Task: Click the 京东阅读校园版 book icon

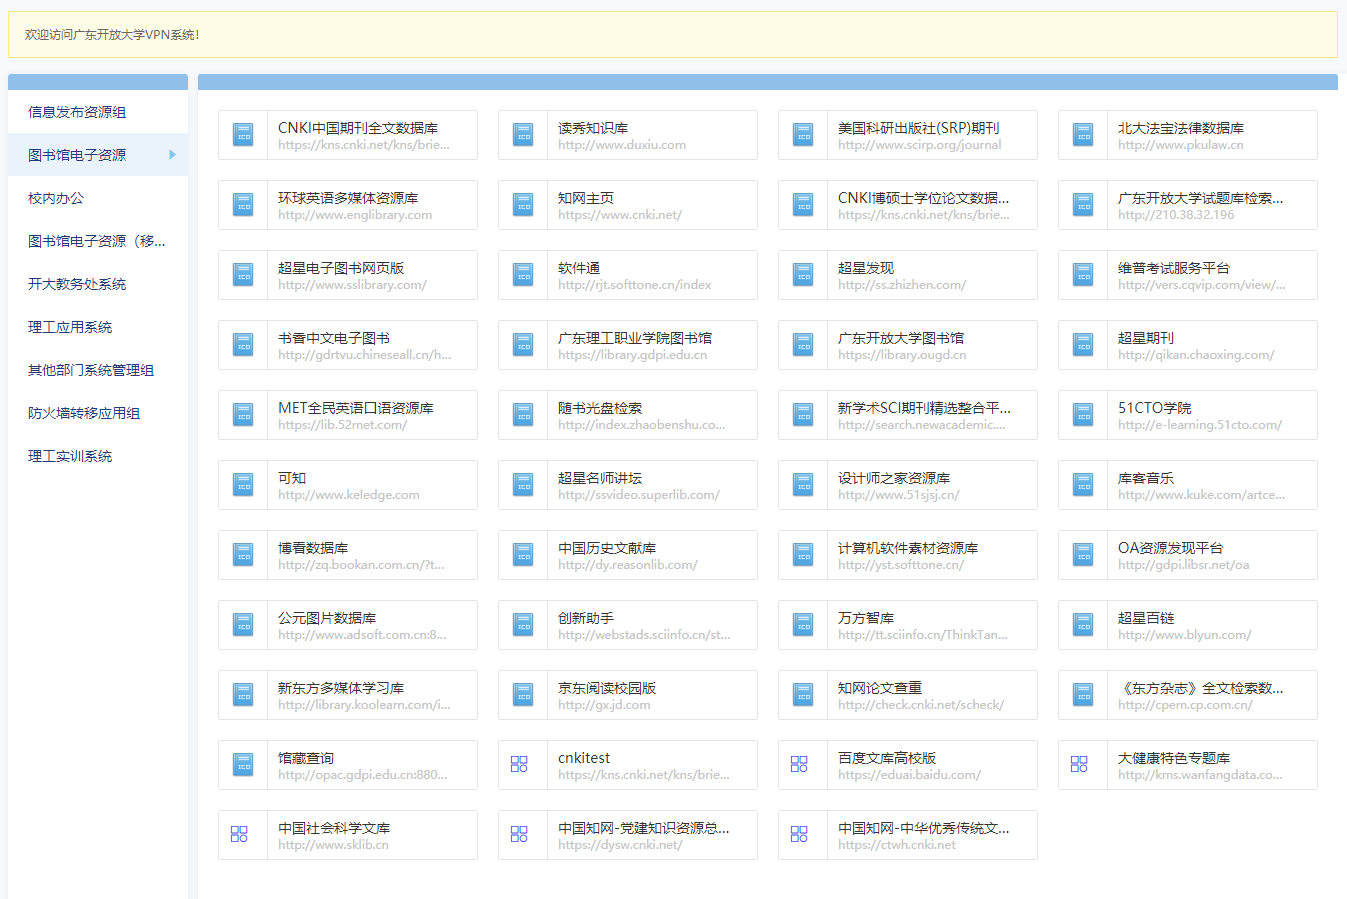Action: 523,695
